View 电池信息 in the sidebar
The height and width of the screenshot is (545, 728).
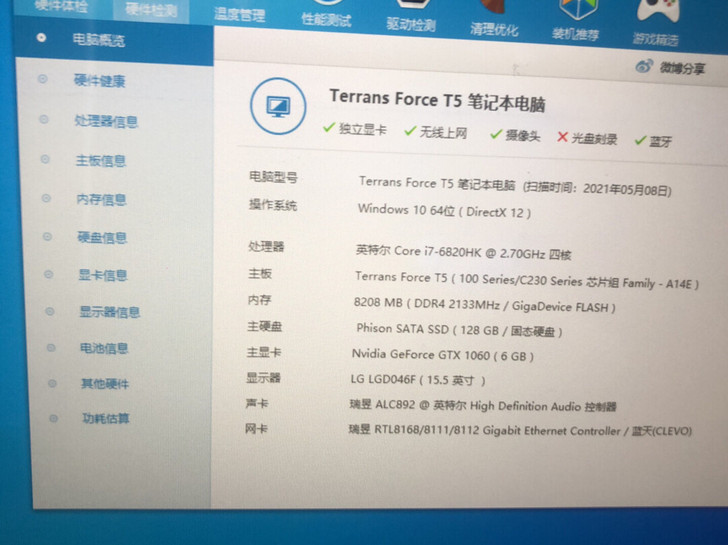pyautogui.click(x=104, y=348)
